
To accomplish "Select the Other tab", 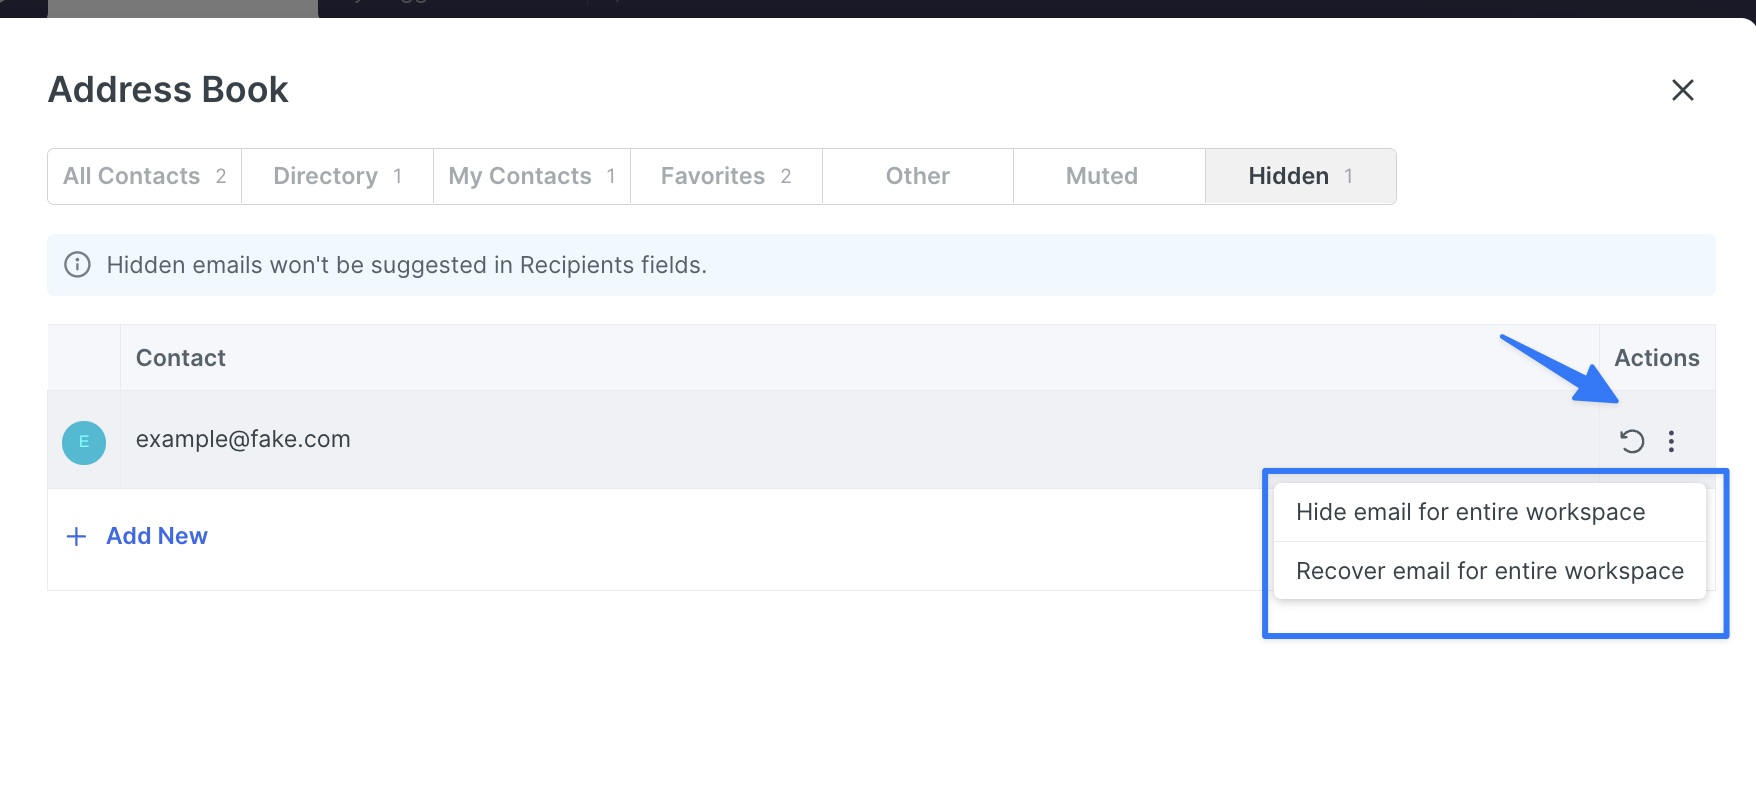I will 917,176.
